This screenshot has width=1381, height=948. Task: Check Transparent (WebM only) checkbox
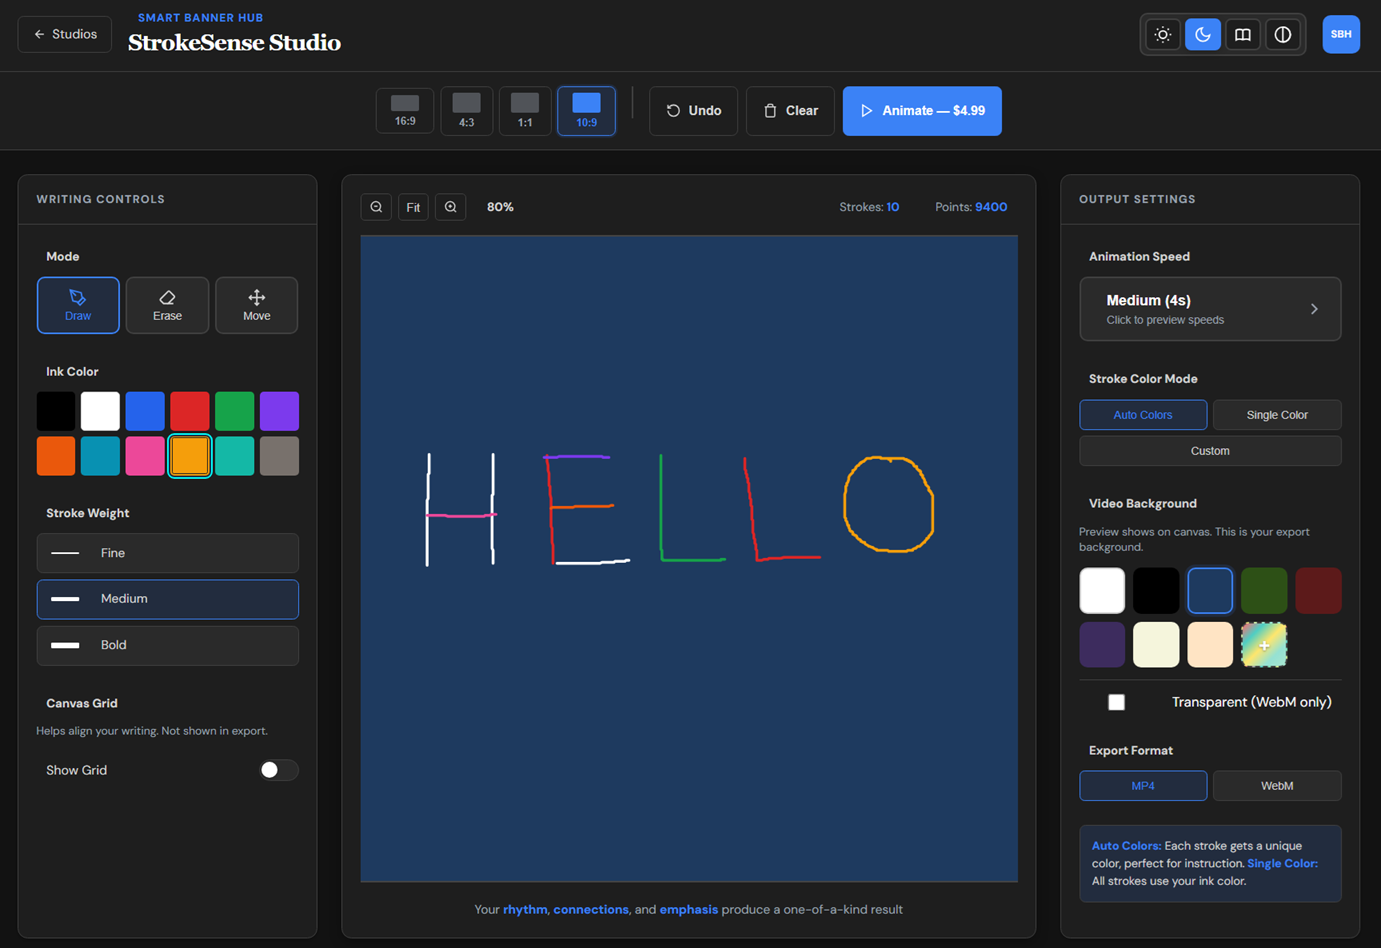[1116, 702]
